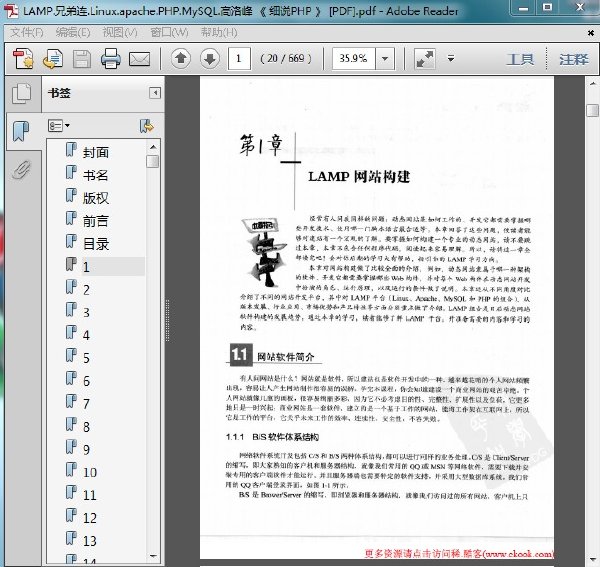Select bookmark 8
Image resolution: width=600 pixels, height=567 pixels.
point(86,427)
